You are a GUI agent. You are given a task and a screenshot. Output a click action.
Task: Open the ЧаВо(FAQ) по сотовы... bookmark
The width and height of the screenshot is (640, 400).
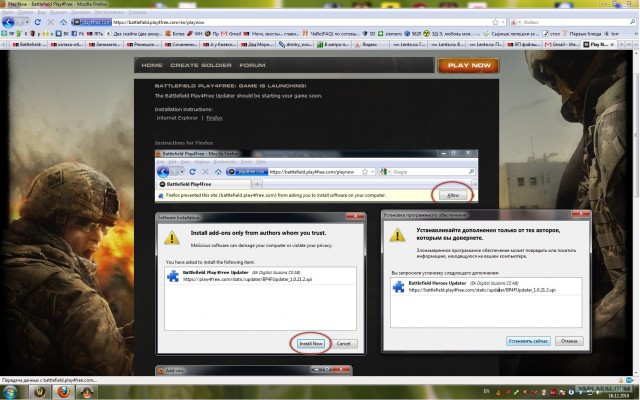331,33
